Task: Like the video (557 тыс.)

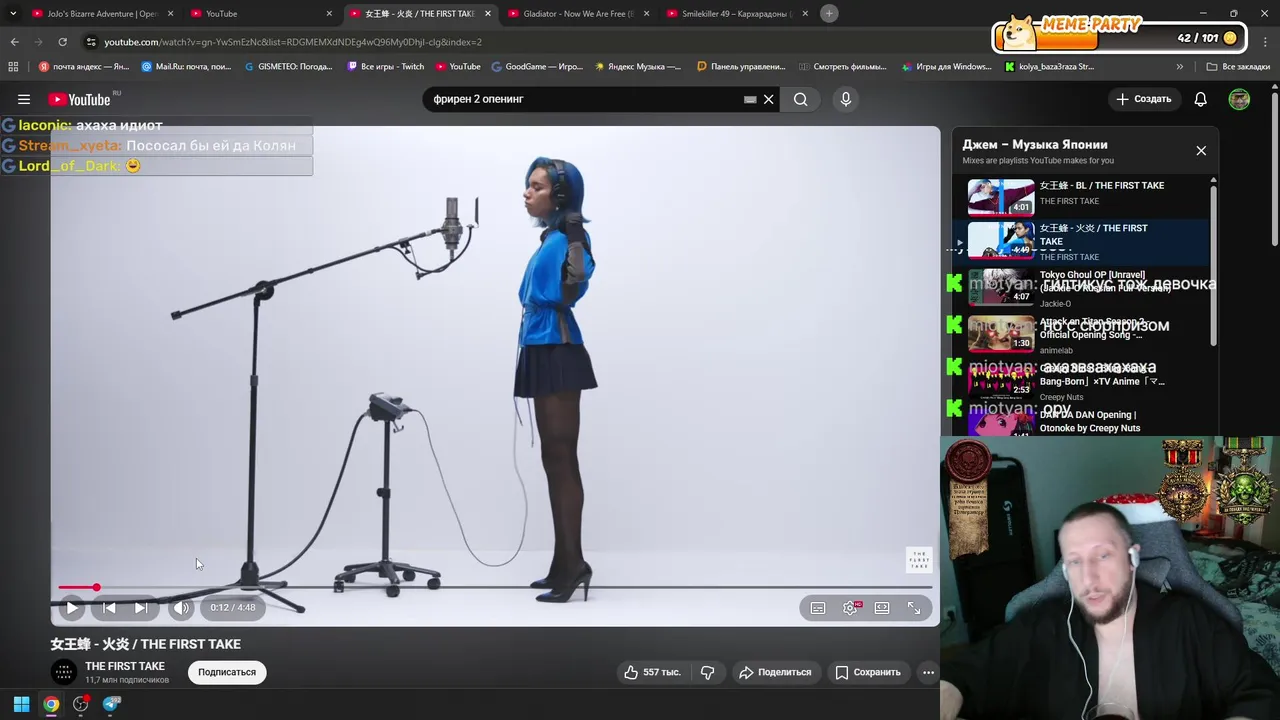Action: [x=652, y=672]
